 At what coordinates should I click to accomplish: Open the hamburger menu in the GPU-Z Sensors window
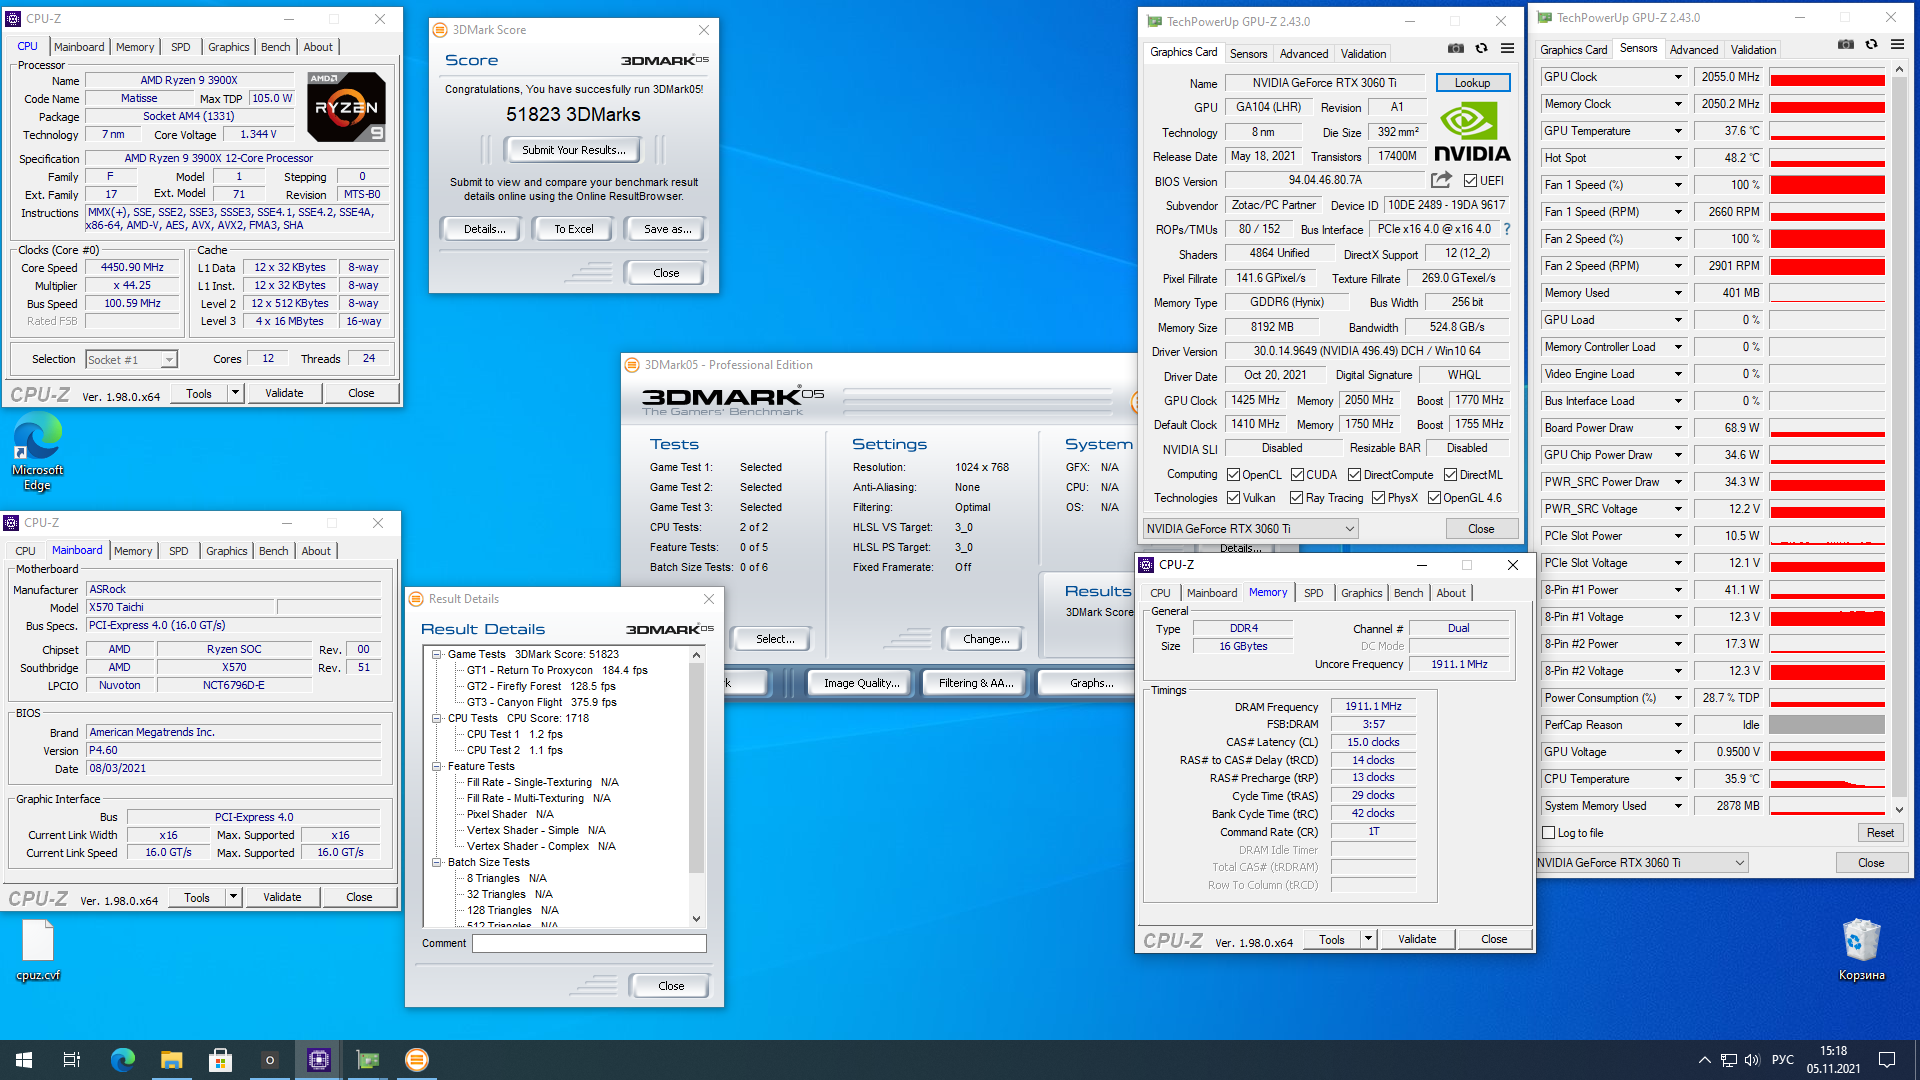coord(1897,44)
